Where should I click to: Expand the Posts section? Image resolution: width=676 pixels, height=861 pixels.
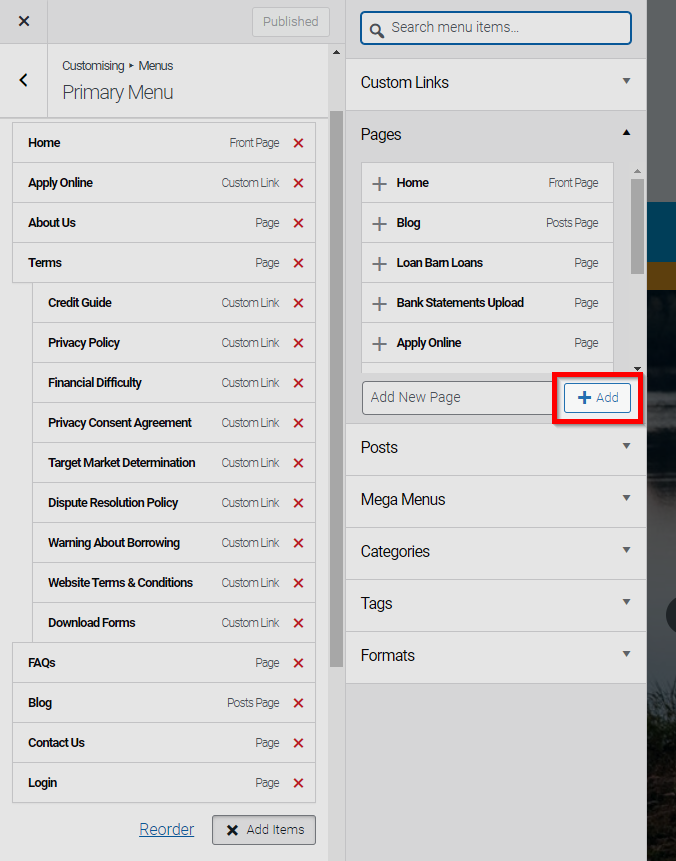[x=496, y=448]
